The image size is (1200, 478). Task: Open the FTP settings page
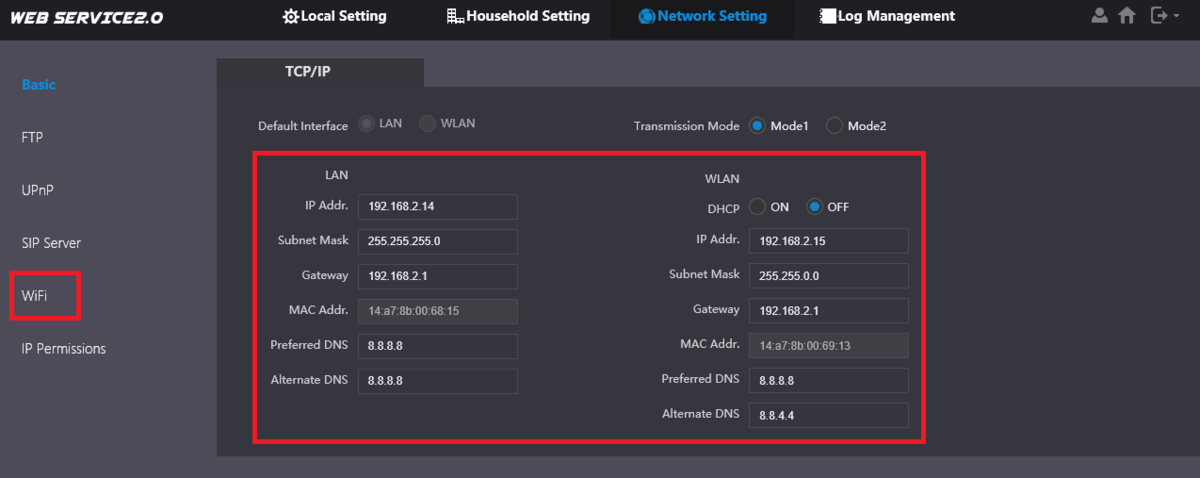(x=33, y=137)
